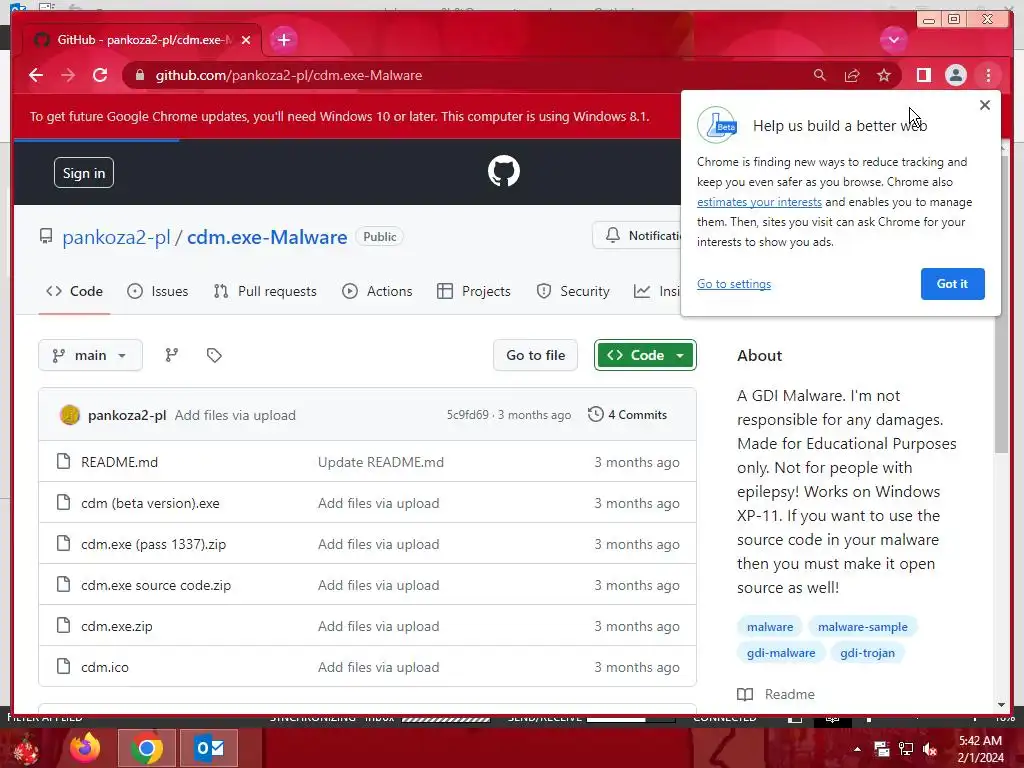Open the pankoza2-pl commit author link
The width and height of the screenshot is (1024, 768).
click(x=127, y=415)
